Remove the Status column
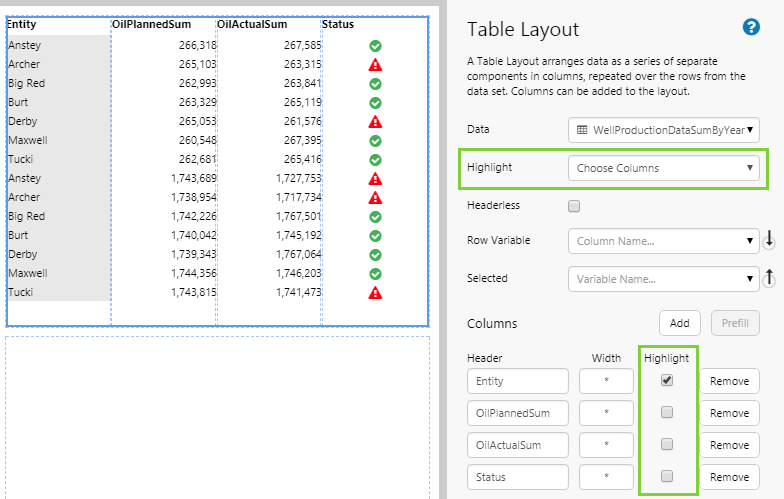The image size is (784, 499). tap(728, 477)
